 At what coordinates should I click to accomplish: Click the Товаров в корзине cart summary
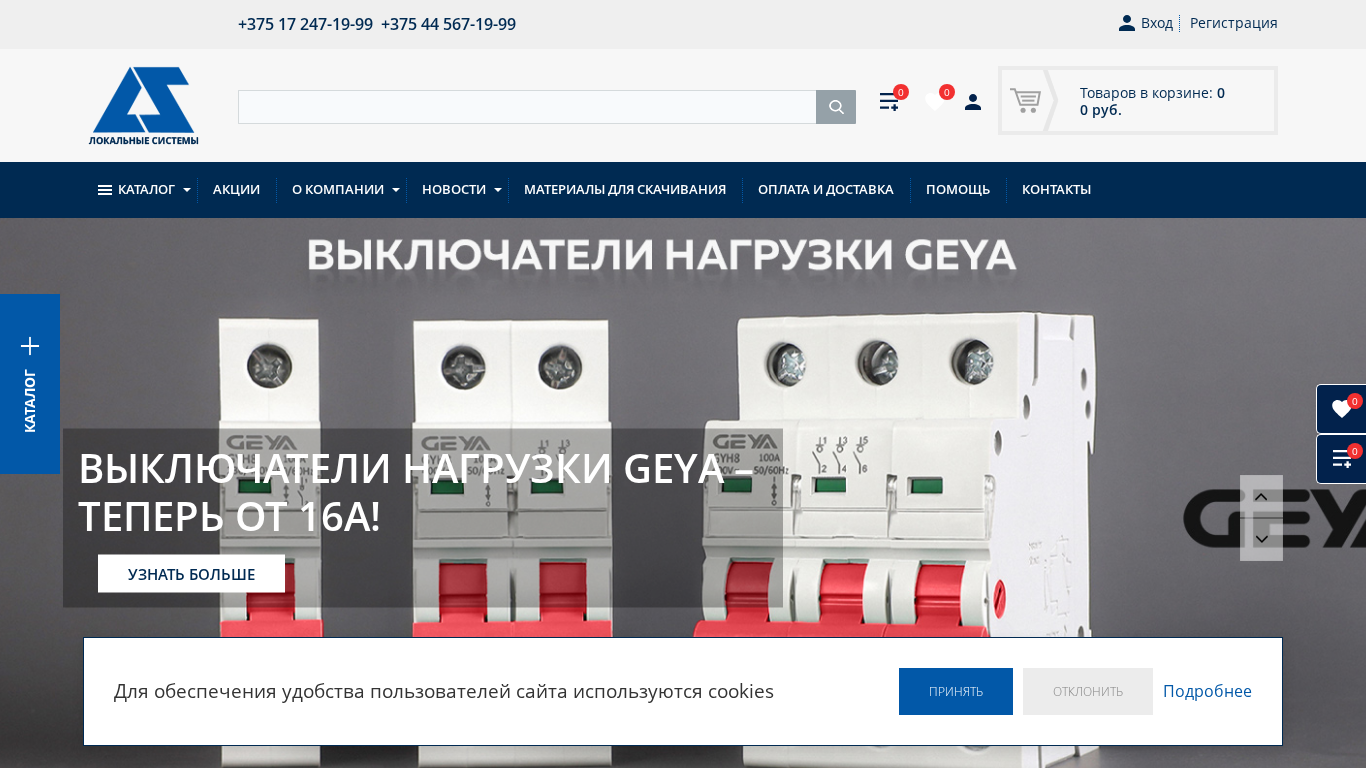pos(1152,101)
